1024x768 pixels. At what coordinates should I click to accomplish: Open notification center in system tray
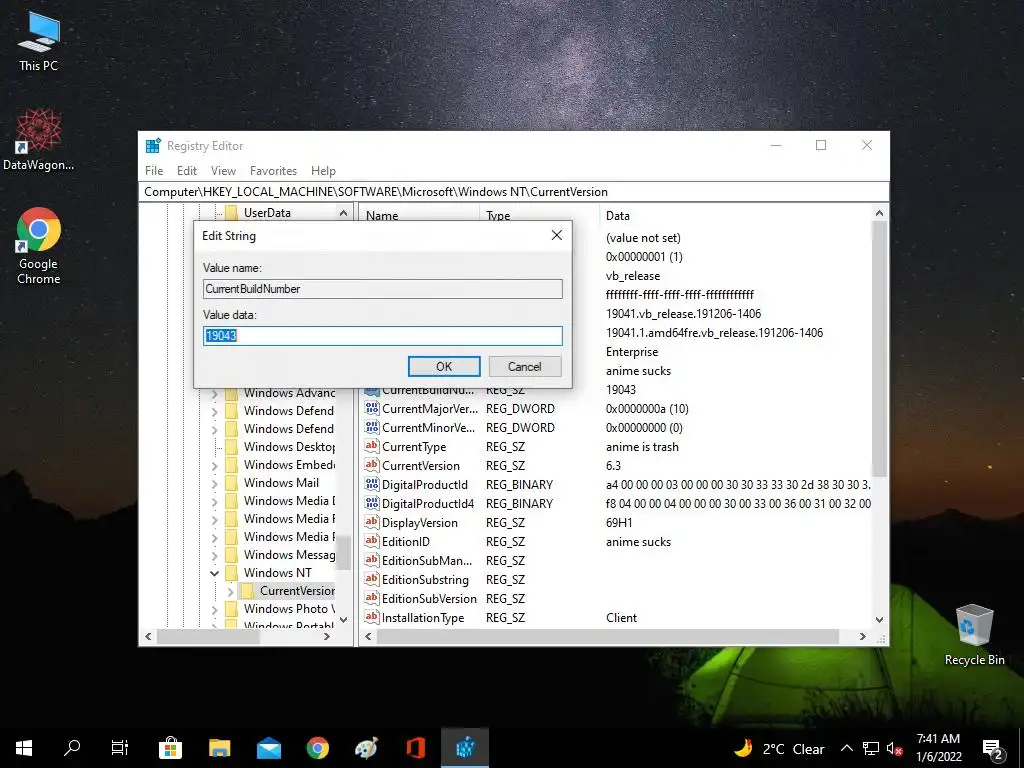(x=993, y=748)
